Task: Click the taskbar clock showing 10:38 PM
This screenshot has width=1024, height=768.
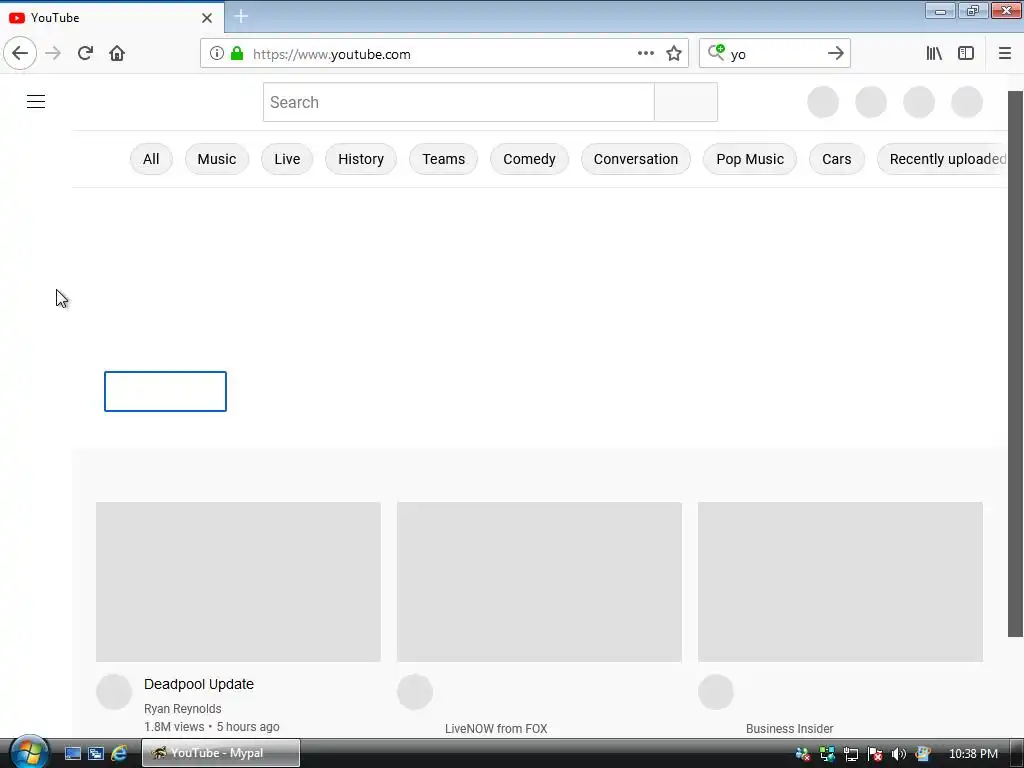Action: coord(973,754)
